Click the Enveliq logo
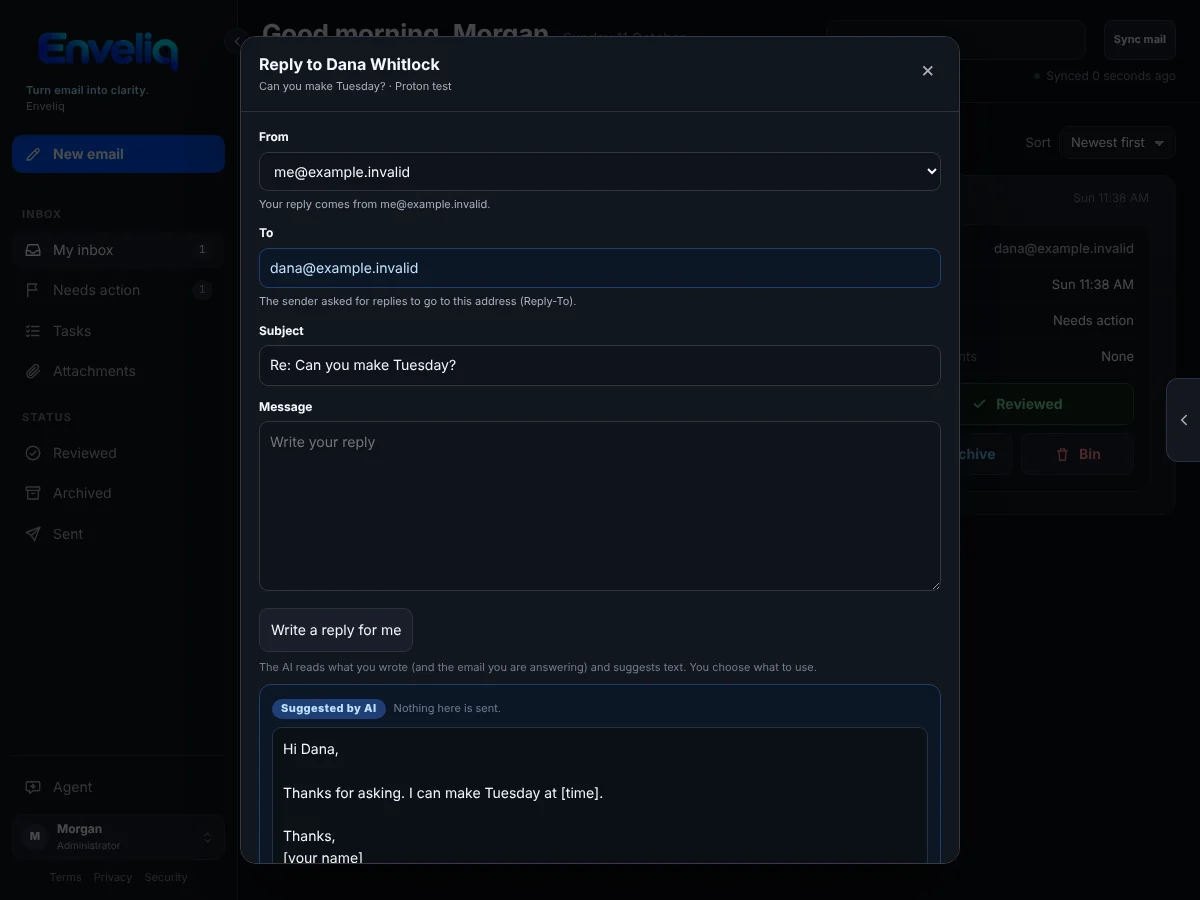The height and width of the screenshot is (900, 1200). pos(108,49)
